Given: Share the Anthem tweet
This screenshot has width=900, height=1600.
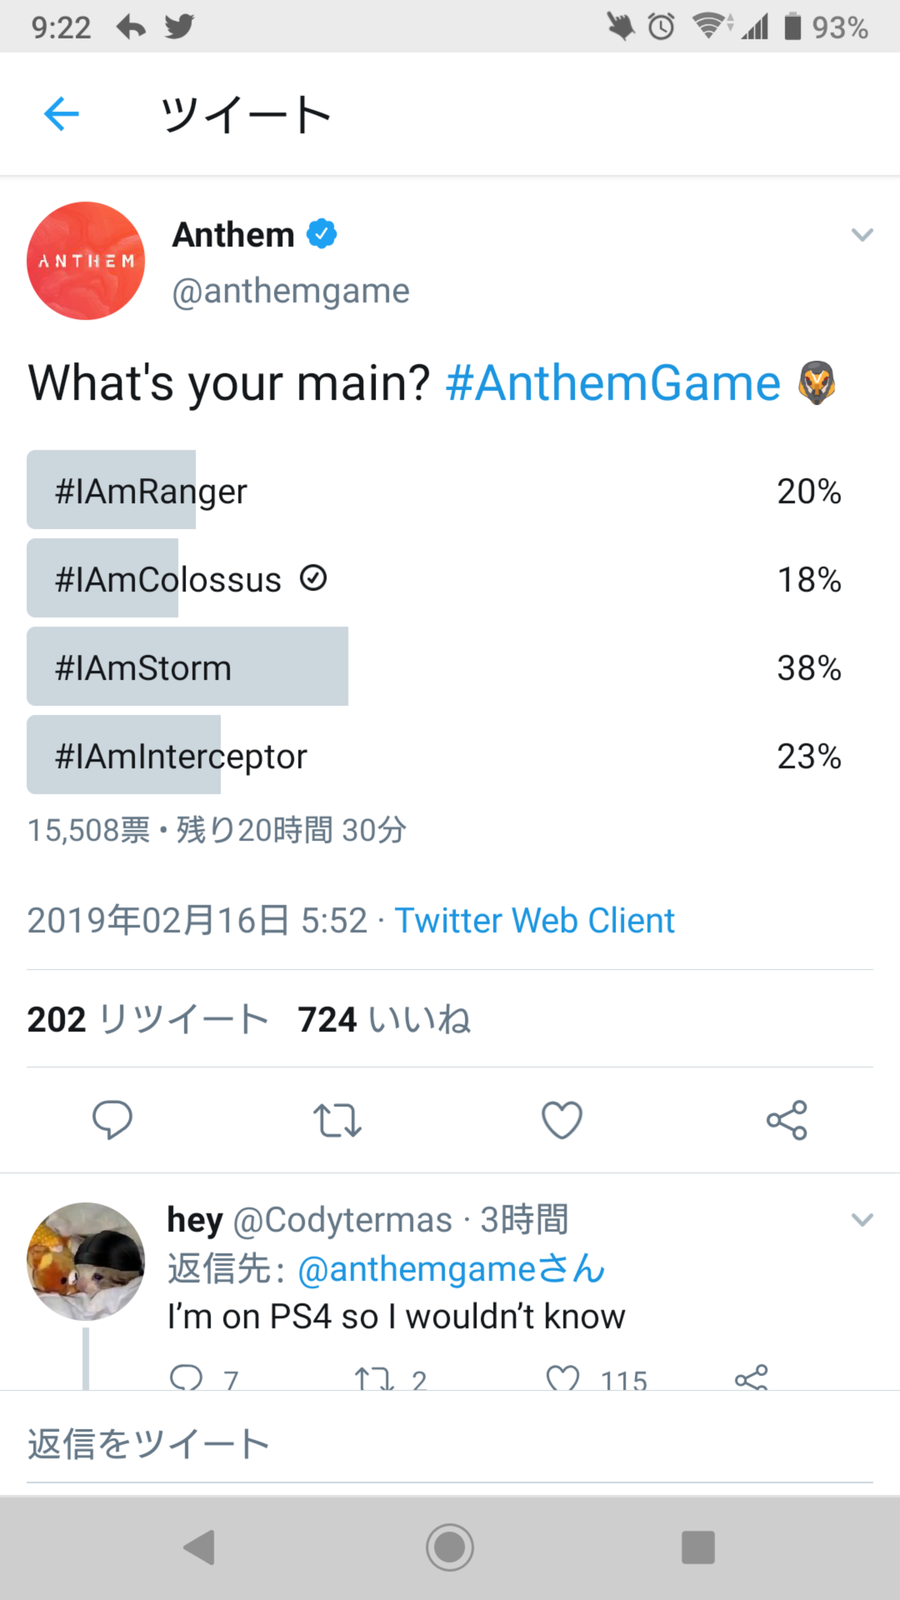Looking at the screenshot, I should [787, 1120].
